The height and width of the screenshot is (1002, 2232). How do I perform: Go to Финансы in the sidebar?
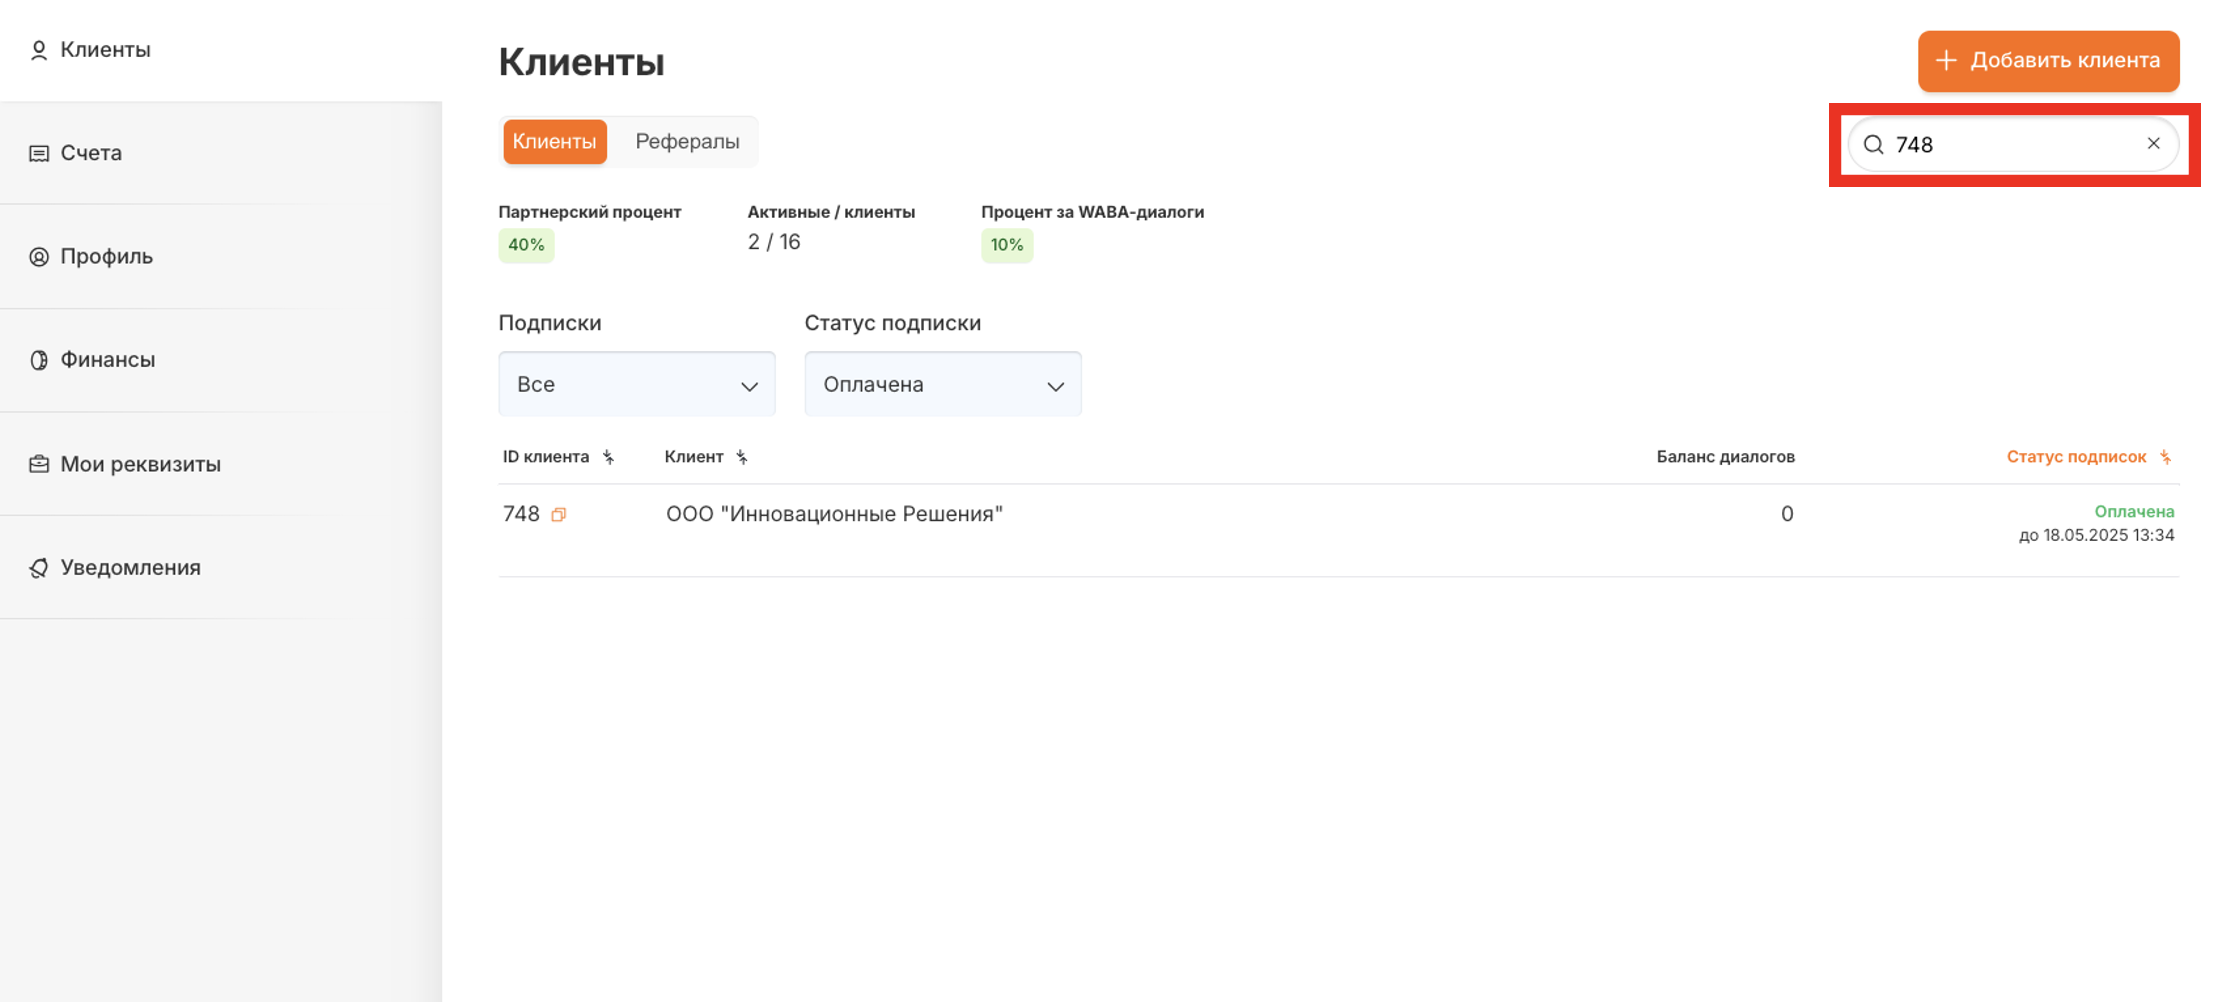107,360
